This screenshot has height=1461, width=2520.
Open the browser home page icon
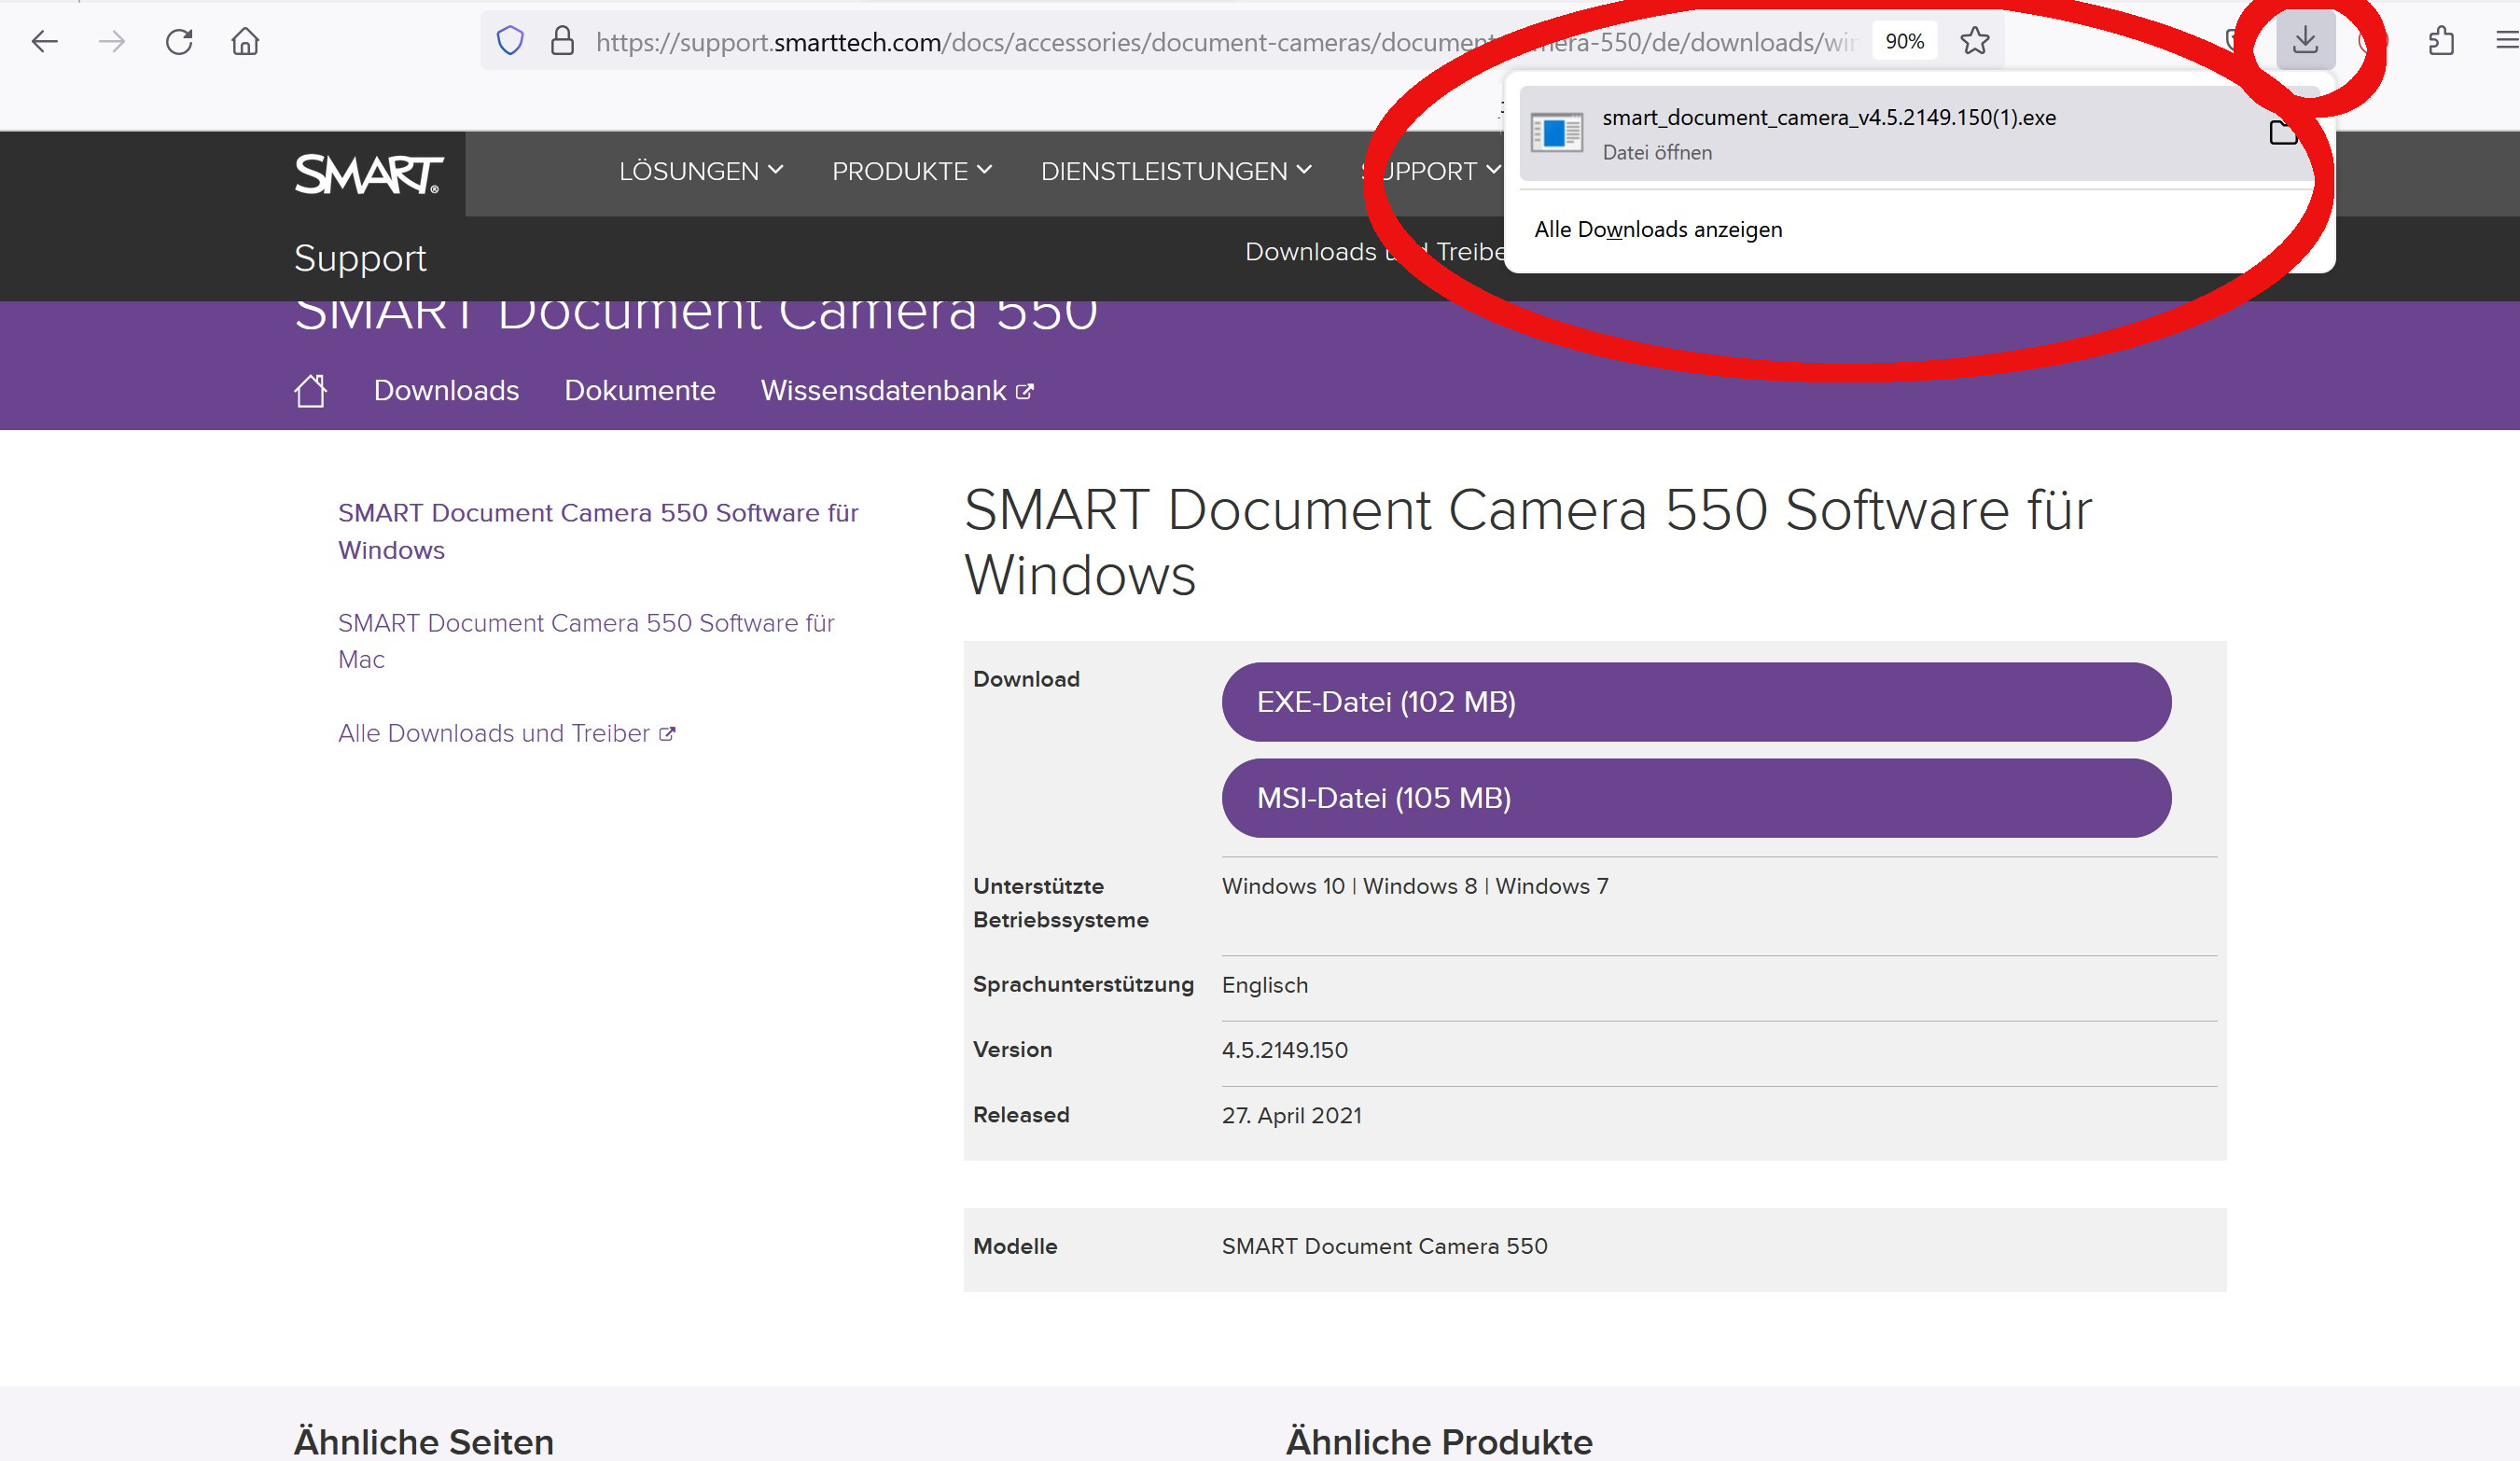click(x=245, y=42)
